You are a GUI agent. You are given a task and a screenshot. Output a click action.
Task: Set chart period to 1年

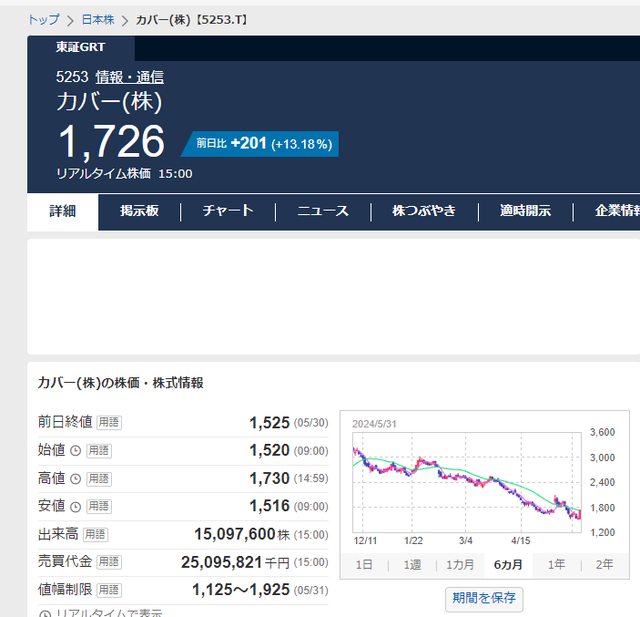(x=556, y=565)
